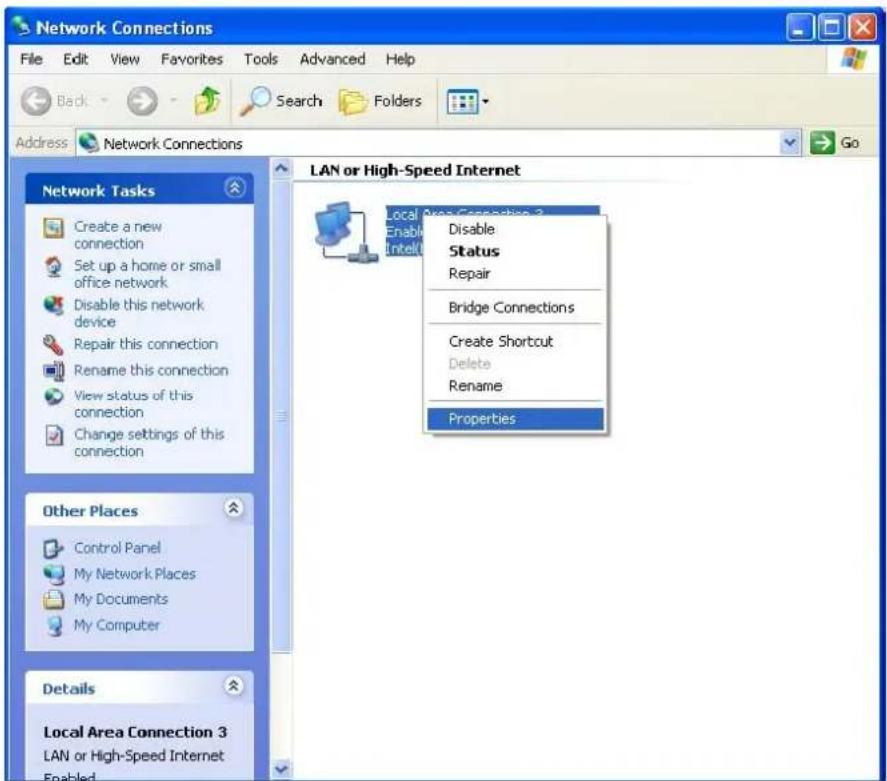Open the Views dropdown arrow
This screenshot has height=781, width=887.
485,102
